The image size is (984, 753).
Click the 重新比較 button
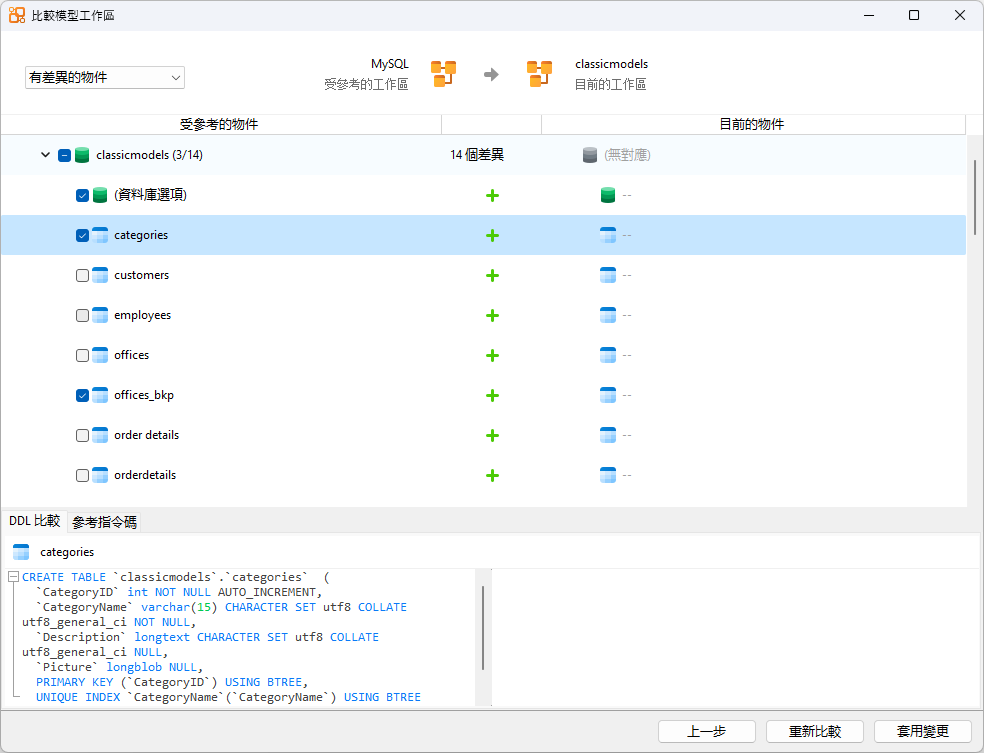(x=814, y=731)
